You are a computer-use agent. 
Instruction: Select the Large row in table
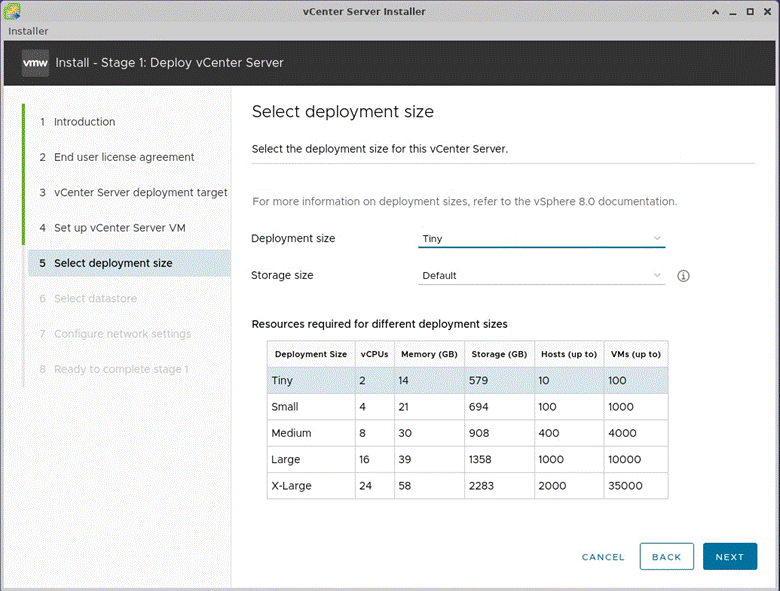468,460
